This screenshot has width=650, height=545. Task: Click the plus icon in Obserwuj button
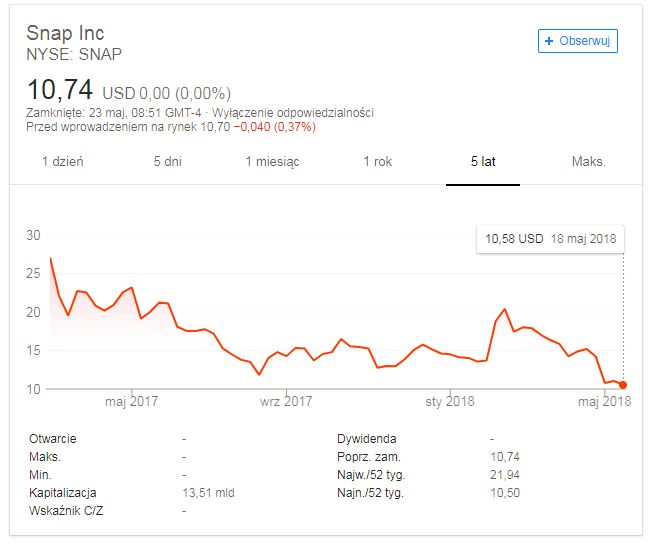(549, 41)
